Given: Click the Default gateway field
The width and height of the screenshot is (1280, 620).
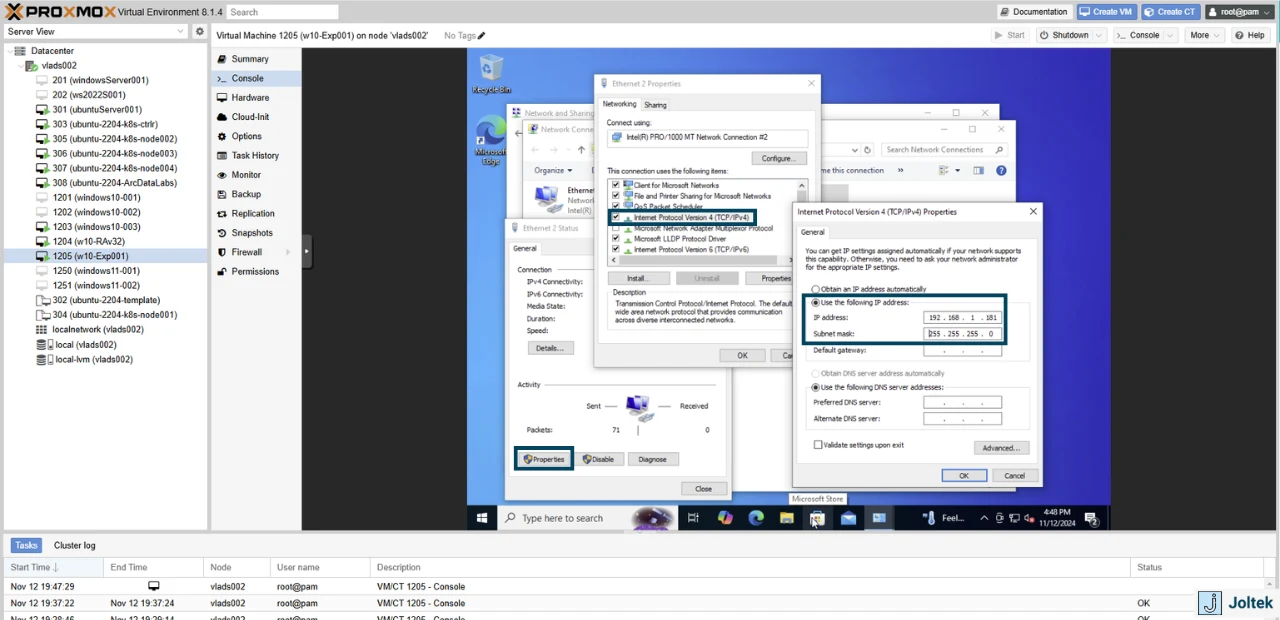Looking at the screenshot, I should tap(962, 350).
